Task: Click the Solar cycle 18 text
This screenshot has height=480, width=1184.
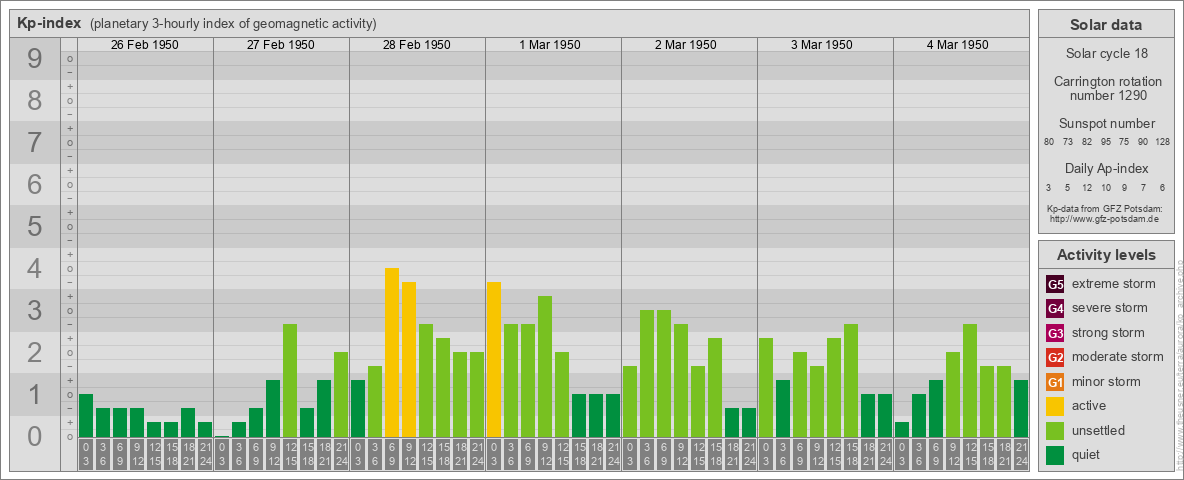Action: (1106, 54)
